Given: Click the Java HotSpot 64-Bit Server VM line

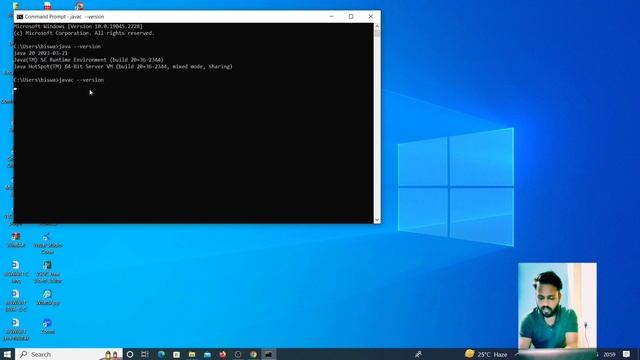Looking at the screenshot, I should (x=123, y=67).
